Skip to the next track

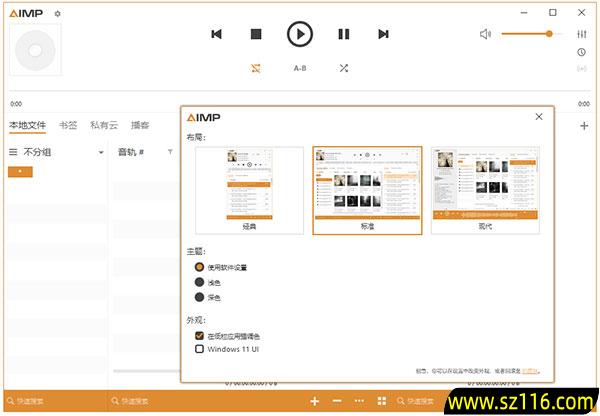click(383, 34)
